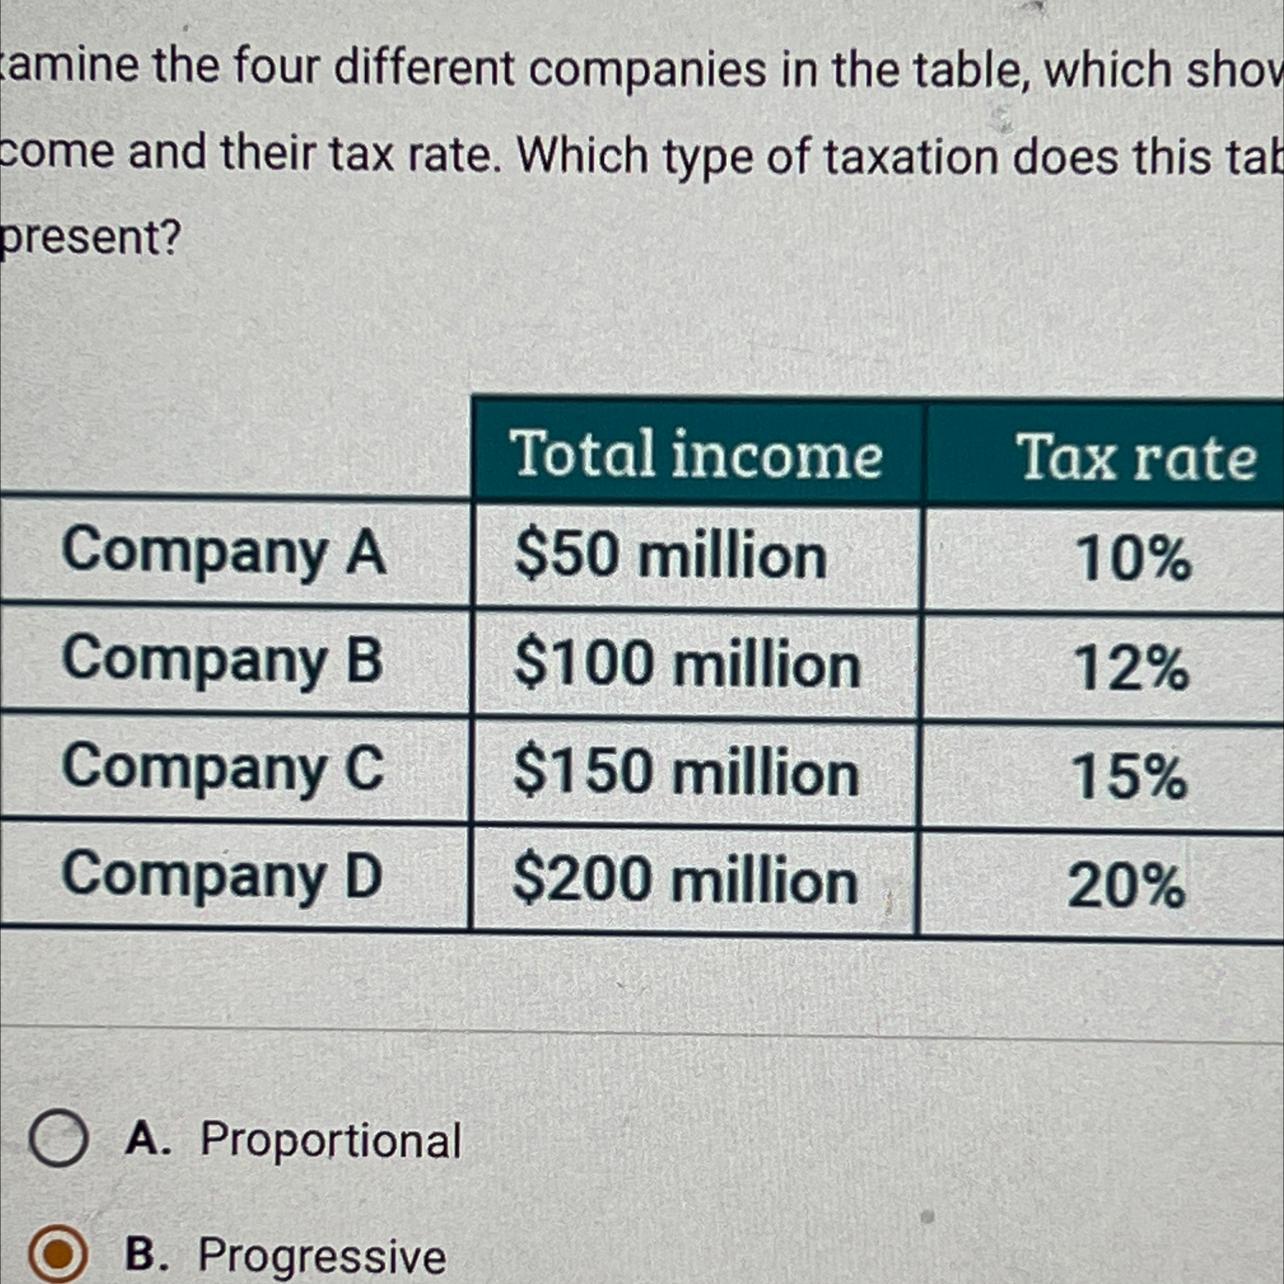Click the $150 million income cell

coord(695,774)
